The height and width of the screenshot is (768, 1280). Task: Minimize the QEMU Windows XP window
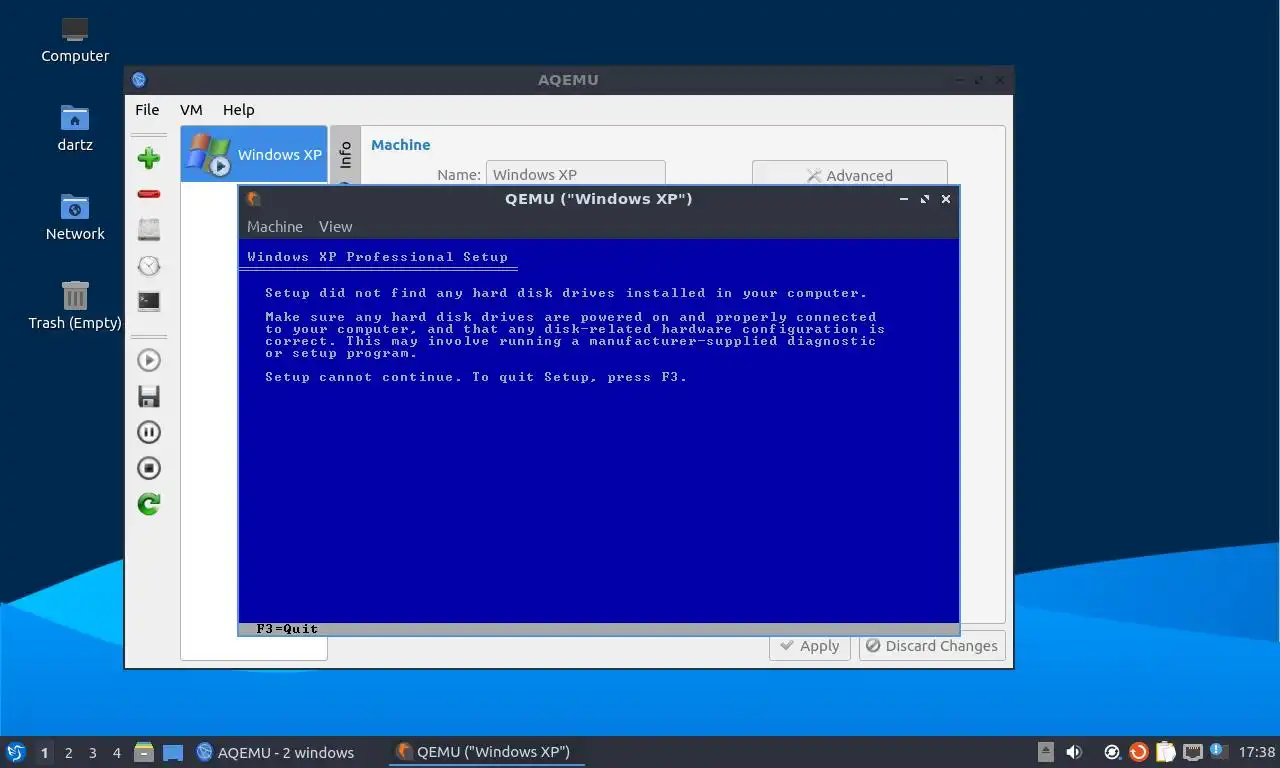click(904, 199)
